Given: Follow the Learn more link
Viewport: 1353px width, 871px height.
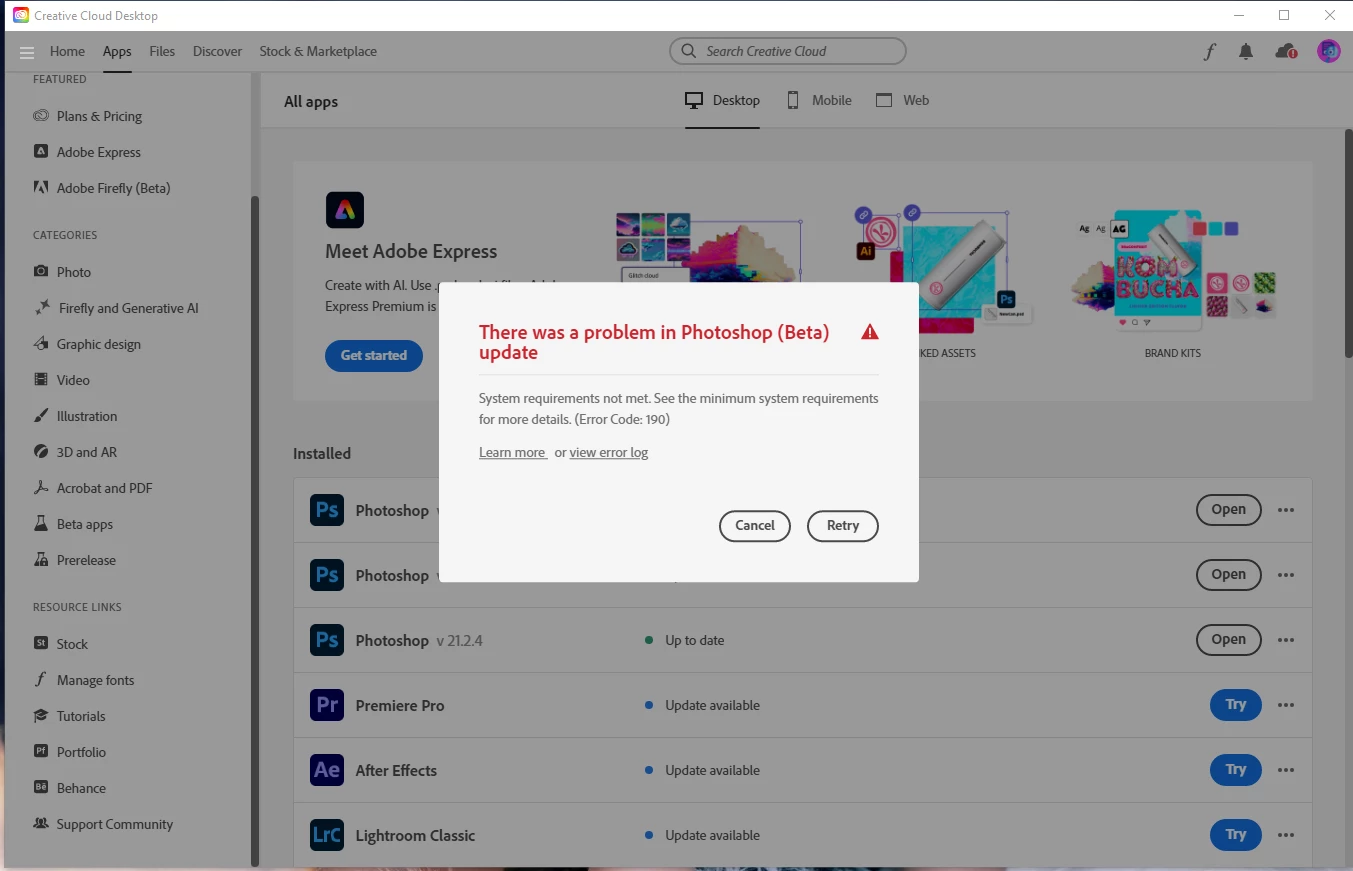Looking at the screenshot, I should click(512, 453).
